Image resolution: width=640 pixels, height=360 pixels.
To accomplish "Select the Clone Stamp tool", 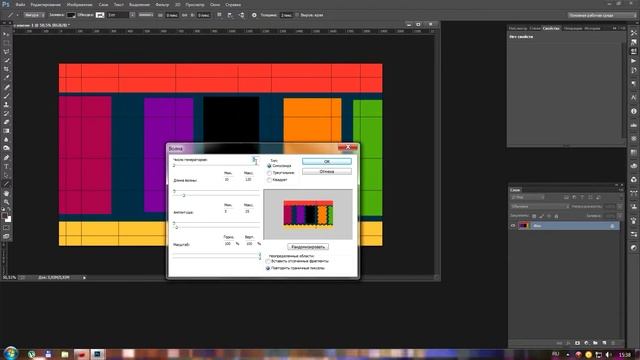I will [6, 104].
